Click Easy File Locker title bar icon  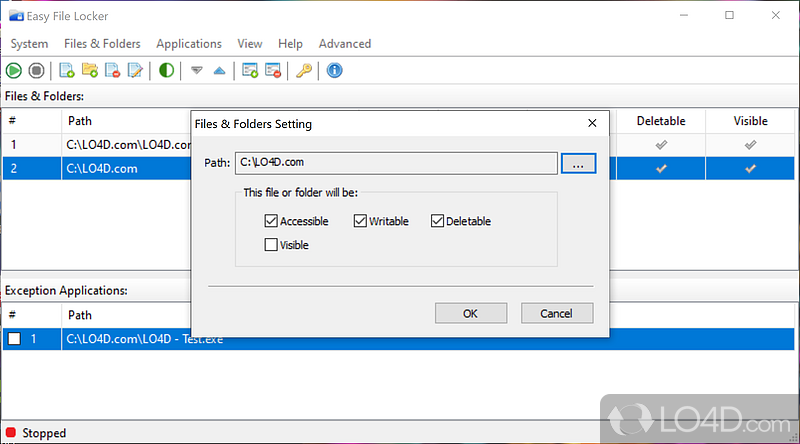[16, 16]
